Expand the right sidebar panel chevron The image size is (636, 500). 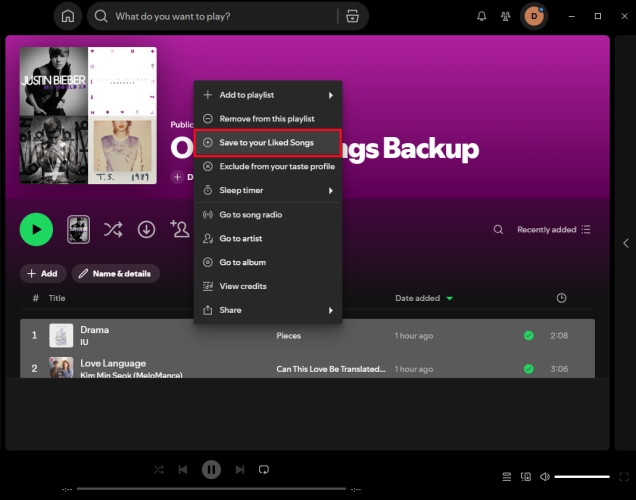[x=625, y=243]
